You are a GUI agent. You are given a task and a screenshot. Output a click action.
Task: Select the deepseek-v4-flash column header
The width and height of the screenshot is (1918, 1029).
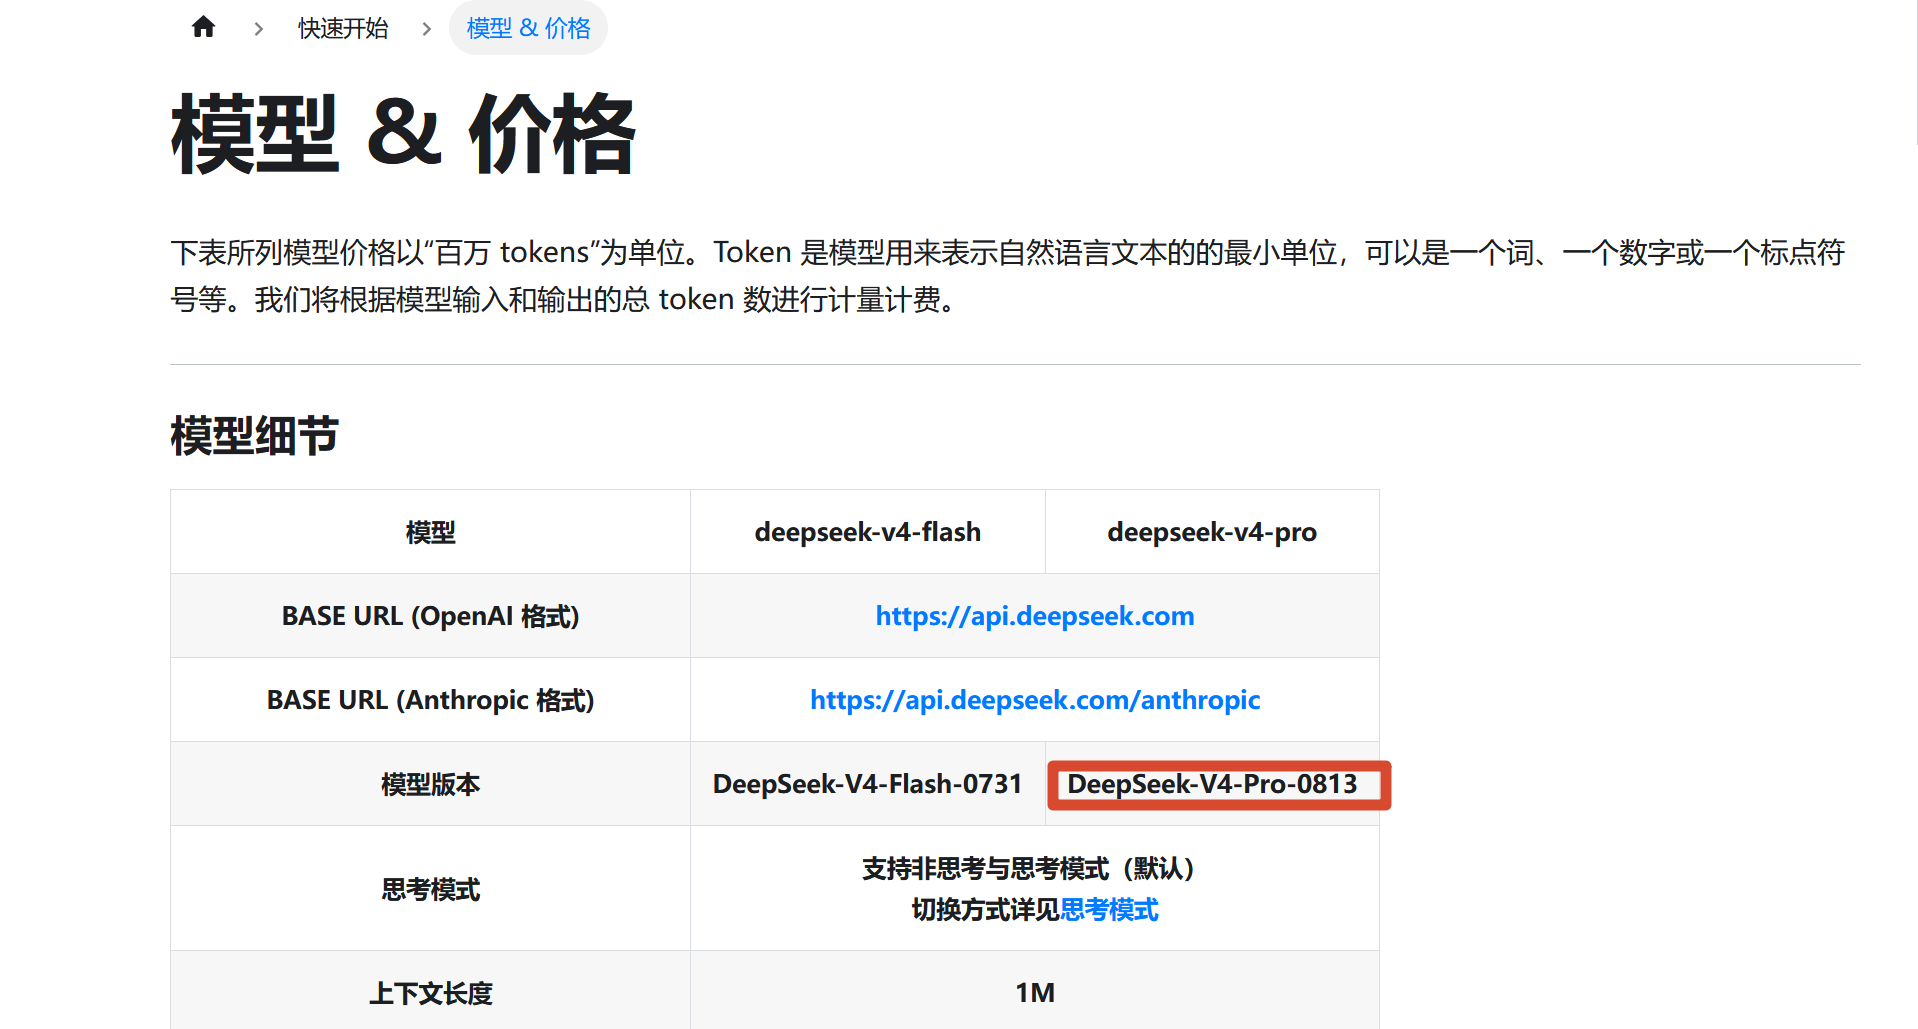click(868, 532)
